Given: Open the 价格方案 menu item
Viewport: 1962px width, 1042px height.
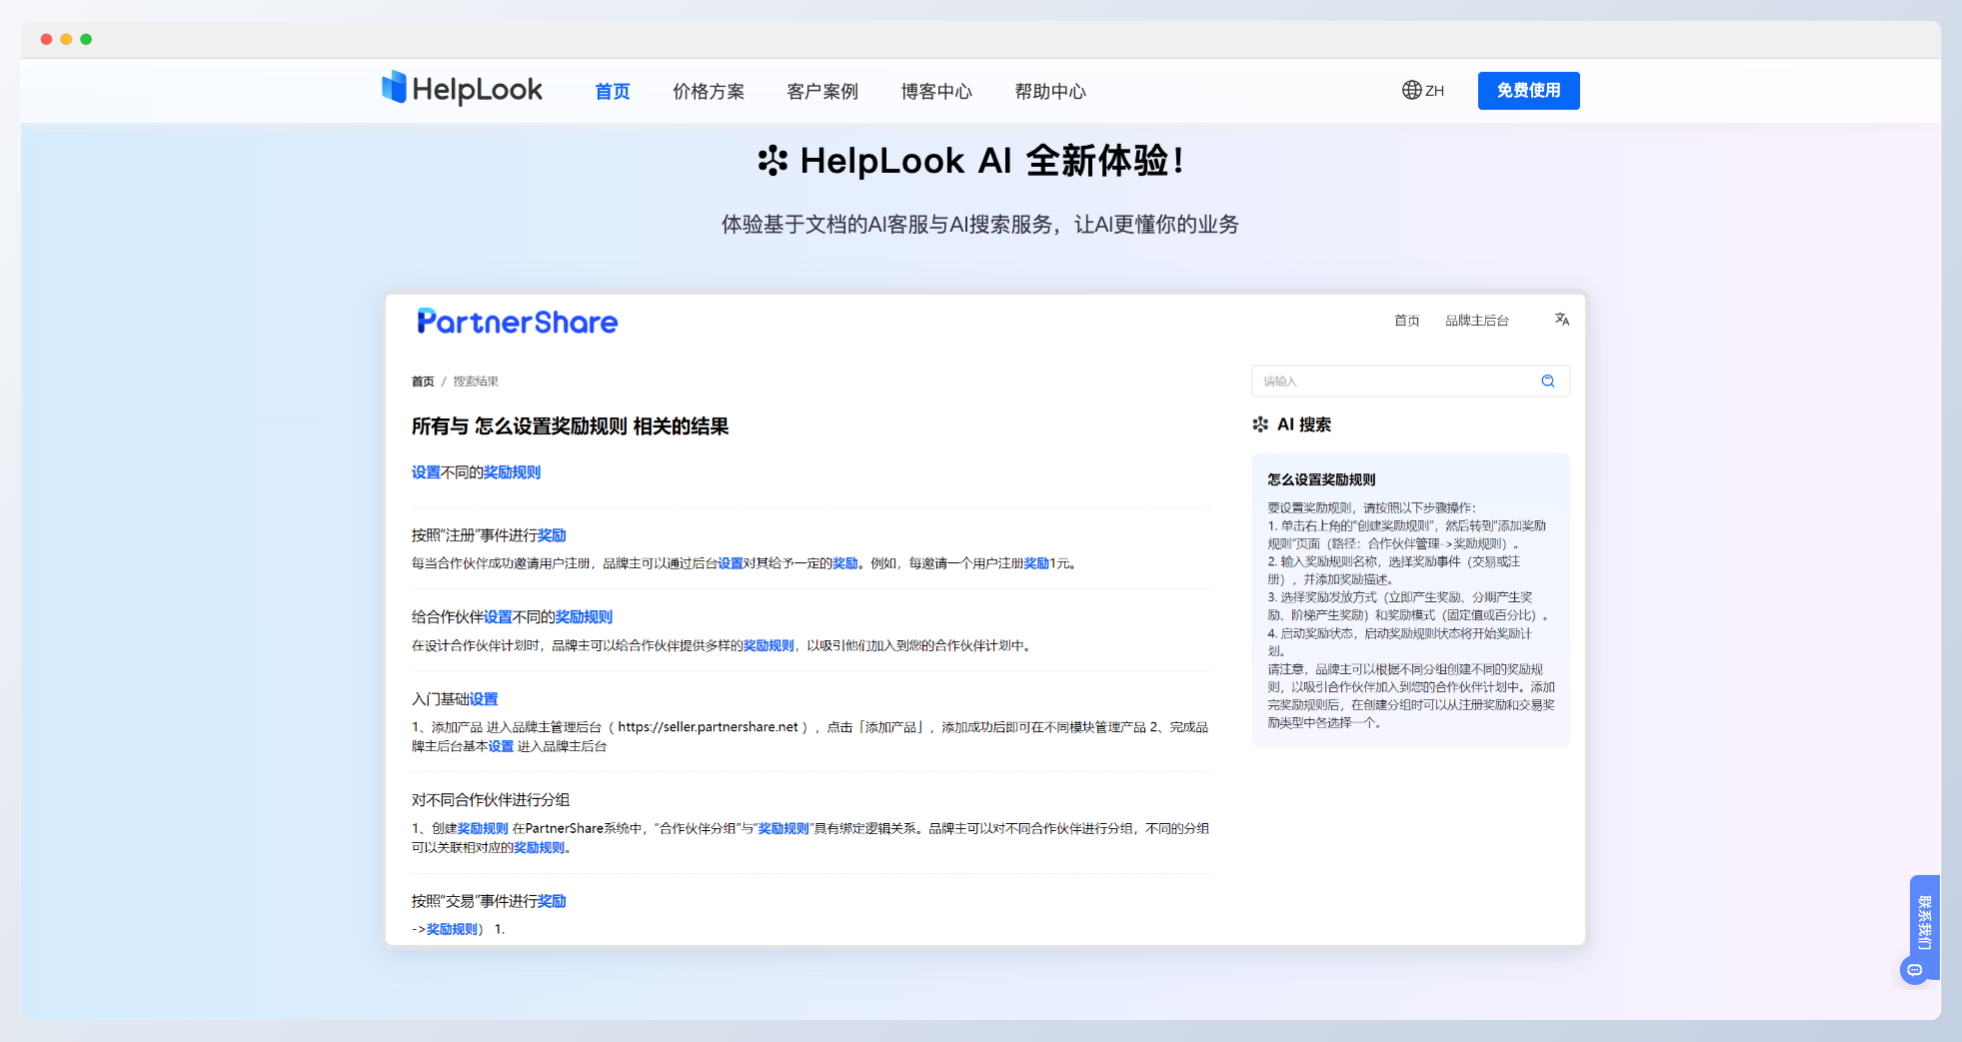Looking at the screenshot, I should pyautogui.click(x=708, y=91).
